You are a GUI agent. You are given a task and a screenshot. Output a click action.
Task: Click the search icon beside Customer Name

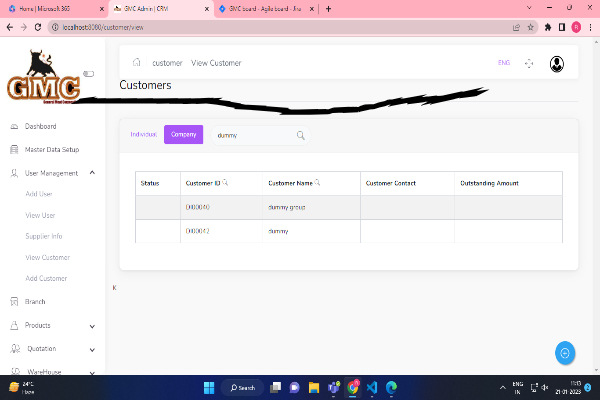pos(317,183)
